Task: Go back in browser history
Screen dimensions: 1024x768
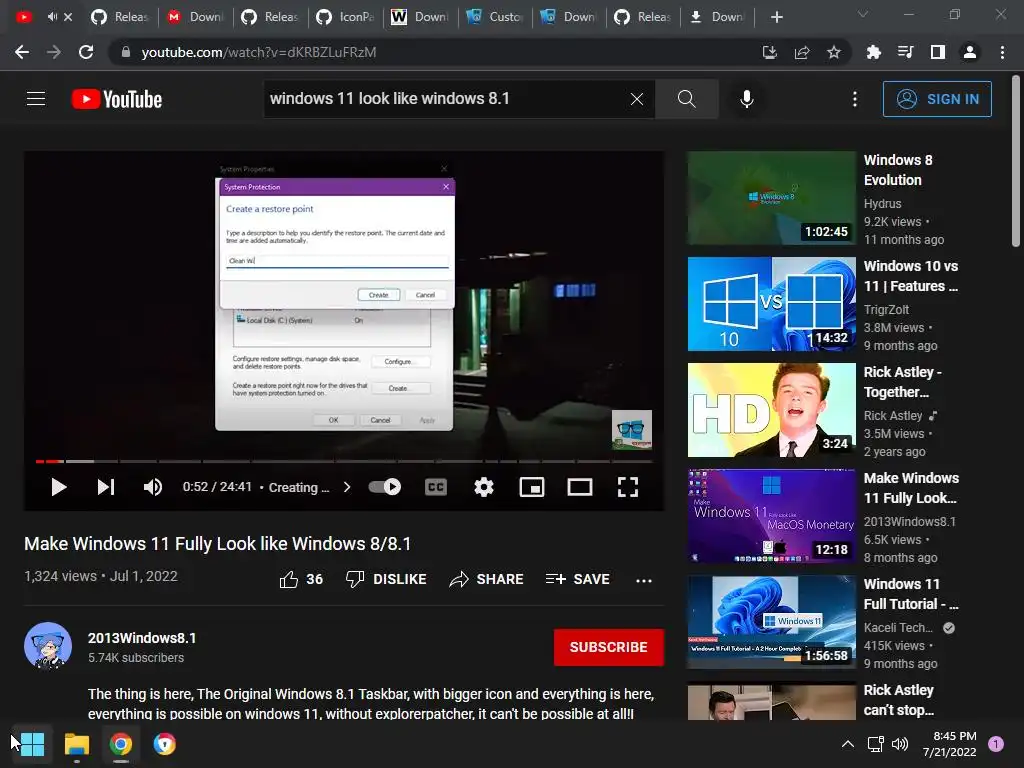Action: click(22, 52)
